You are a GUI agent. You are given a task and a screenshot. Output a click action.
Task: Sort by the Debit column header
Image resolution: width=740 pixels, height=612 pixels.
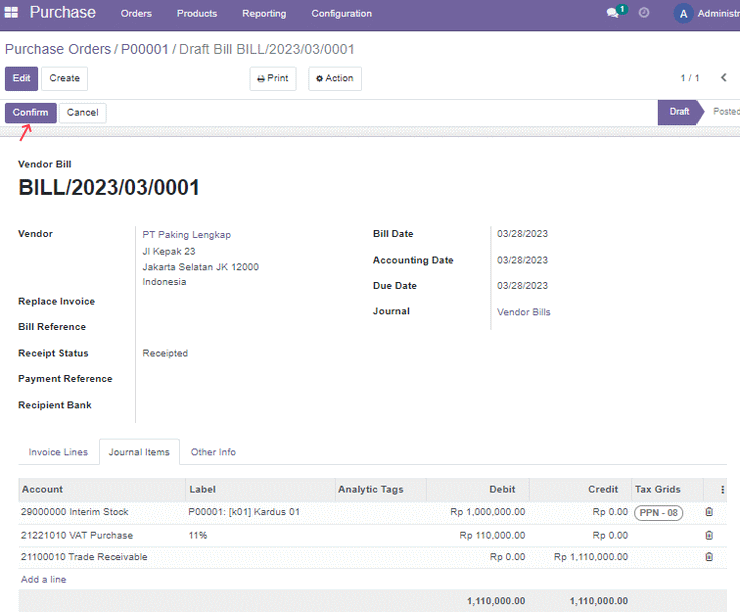coord(478,490)
